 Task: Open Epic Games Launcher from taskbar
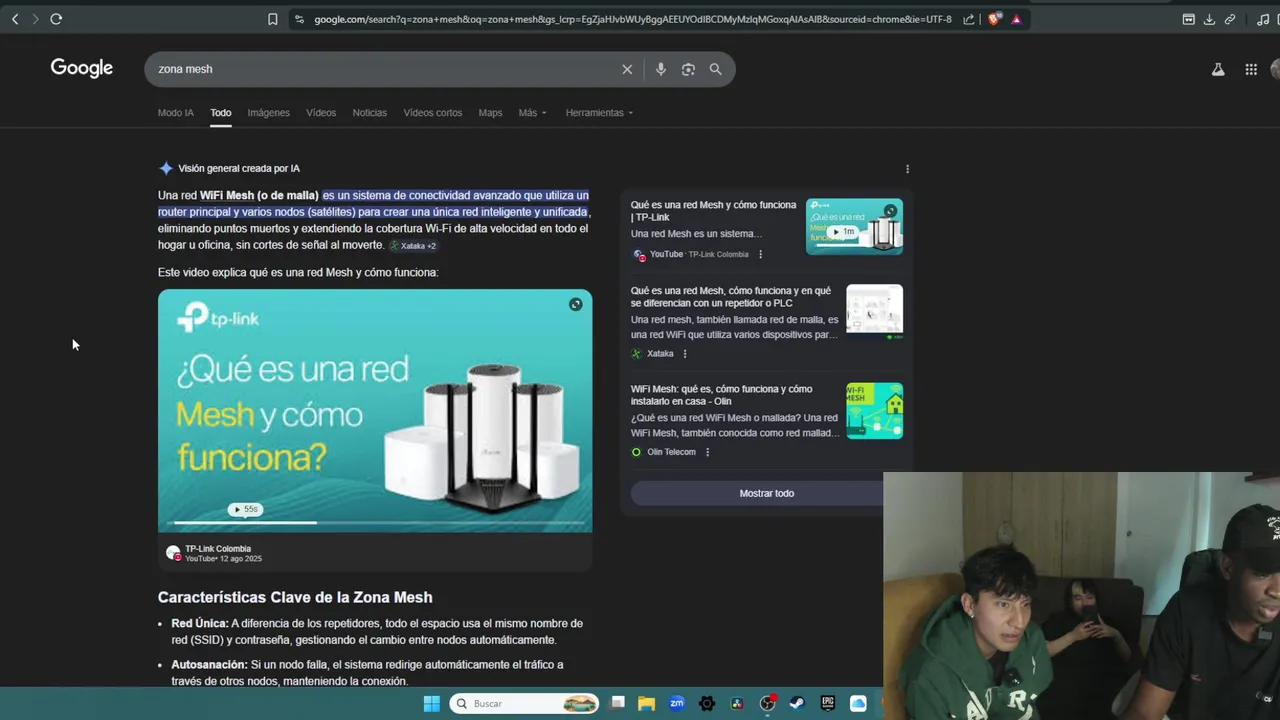(828, 704)
